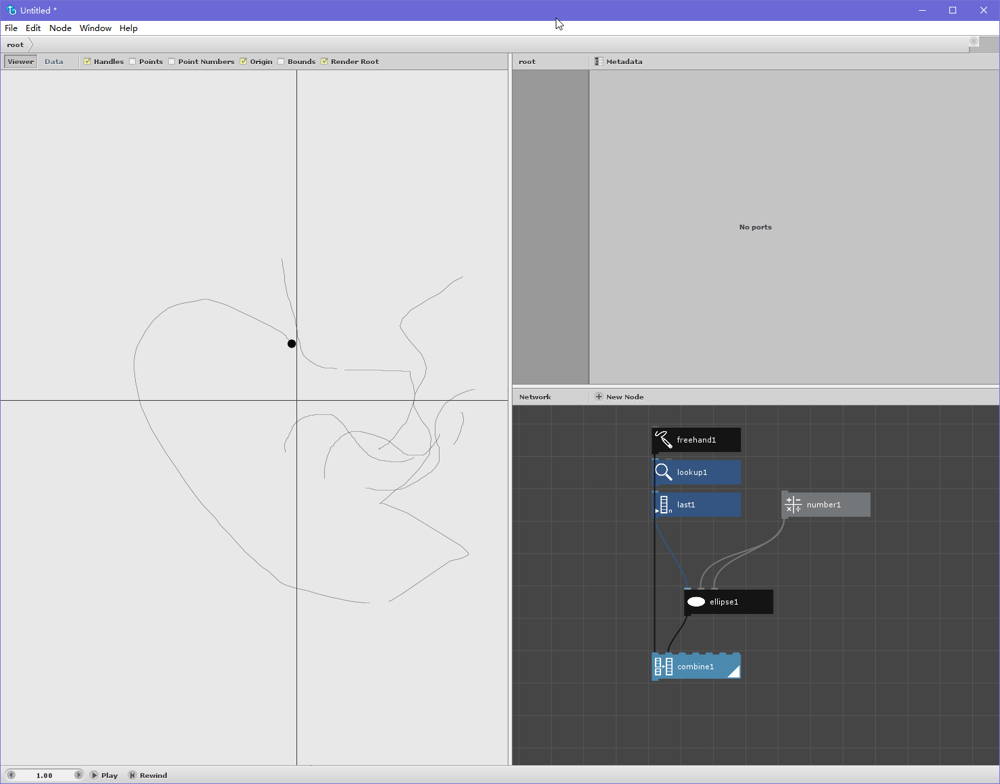
Task: Enable the Points checkbox
Action: (x=133, y=61)
